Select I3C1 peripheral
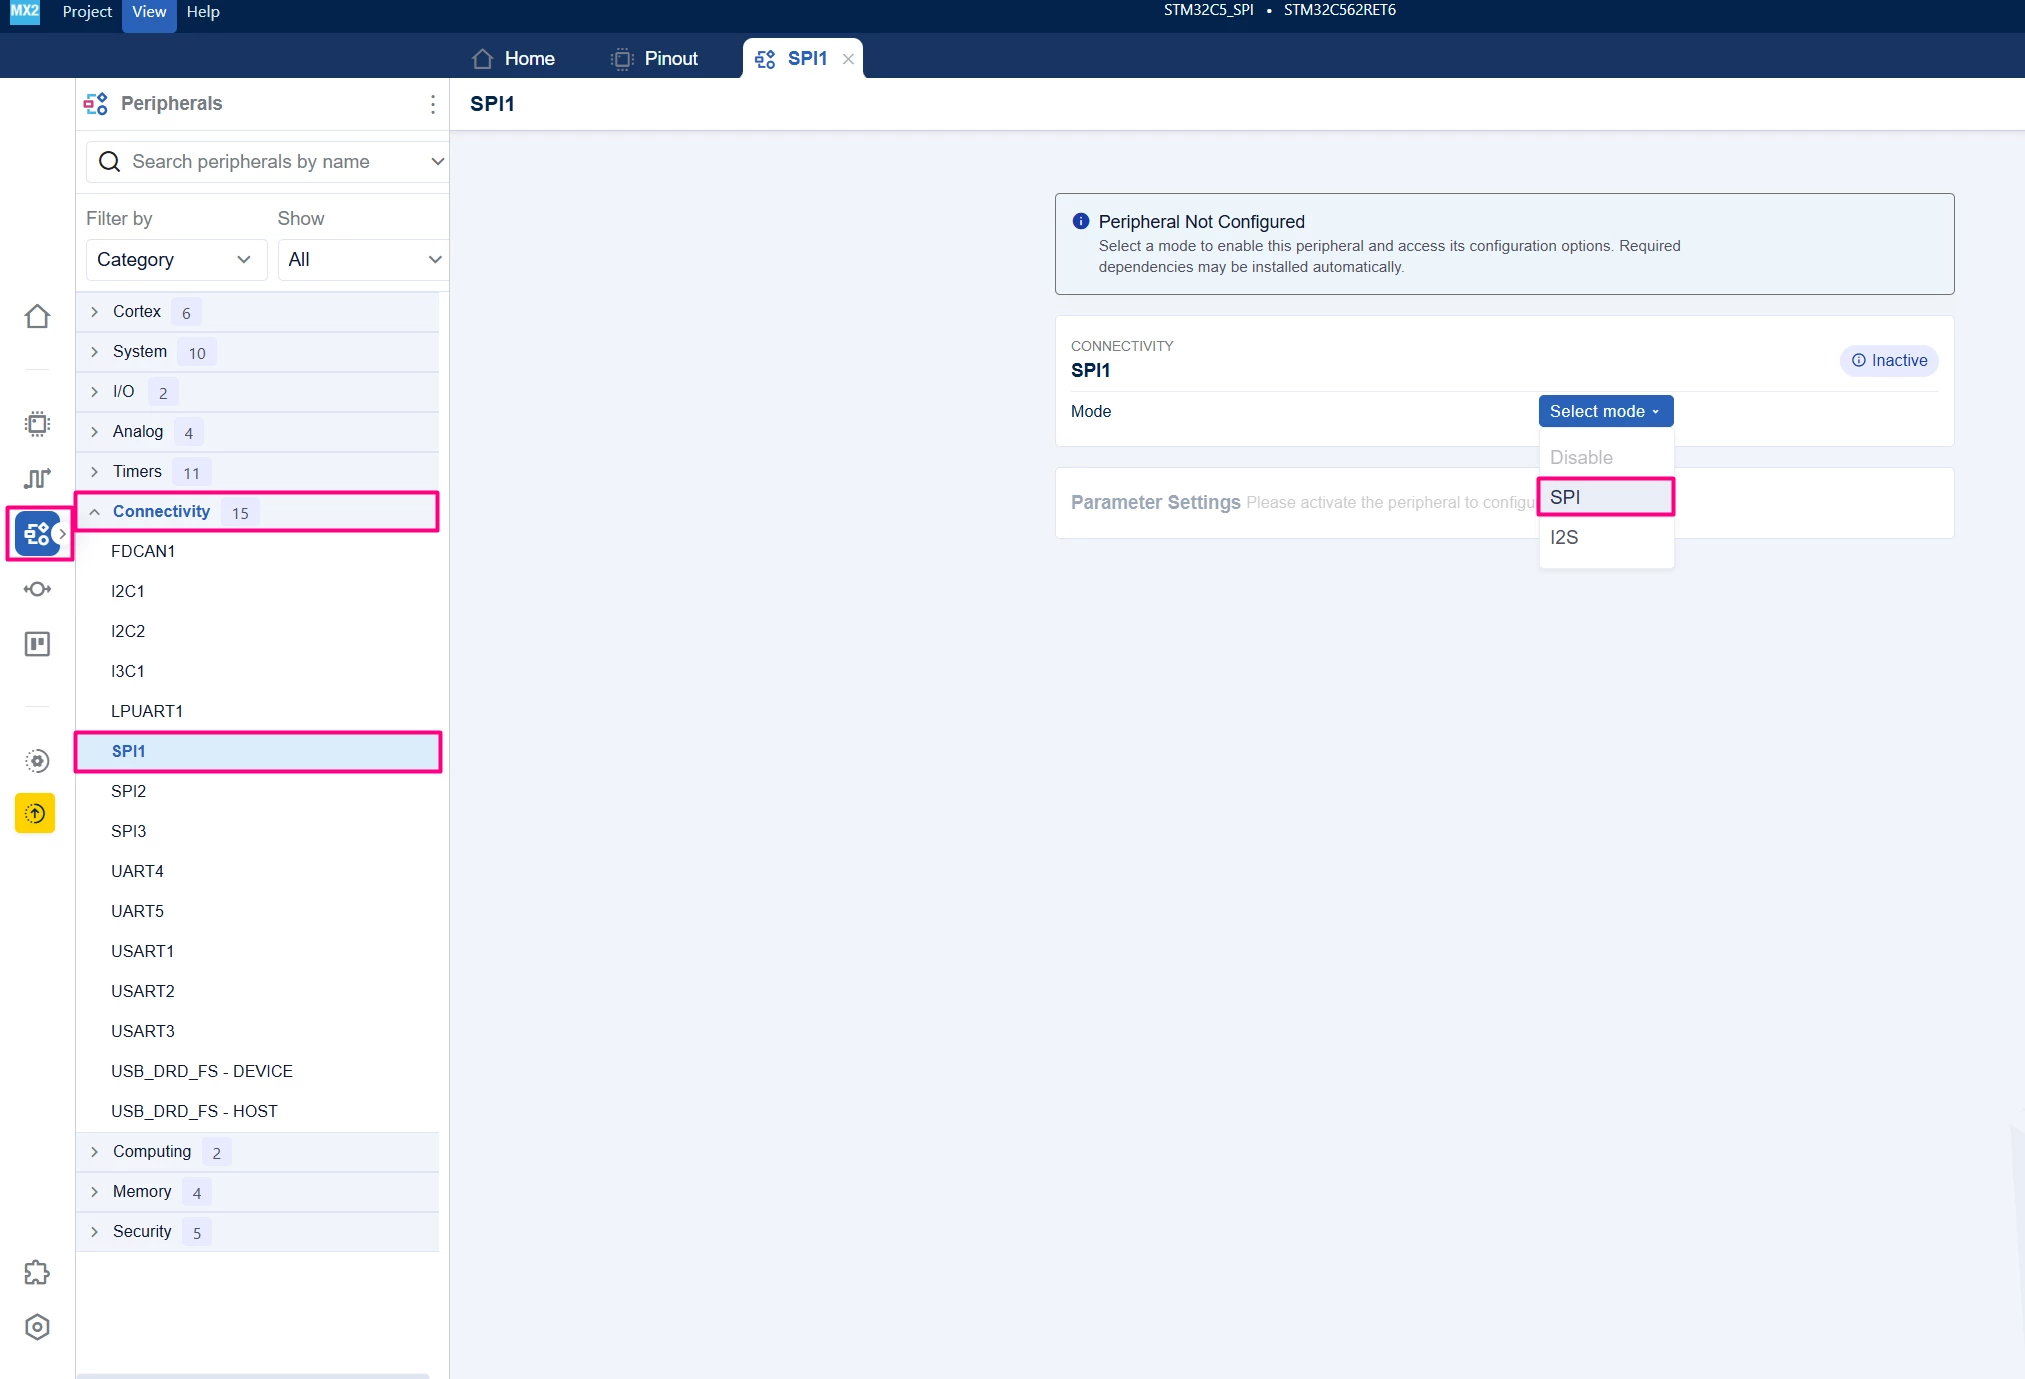 pos(257,672)
